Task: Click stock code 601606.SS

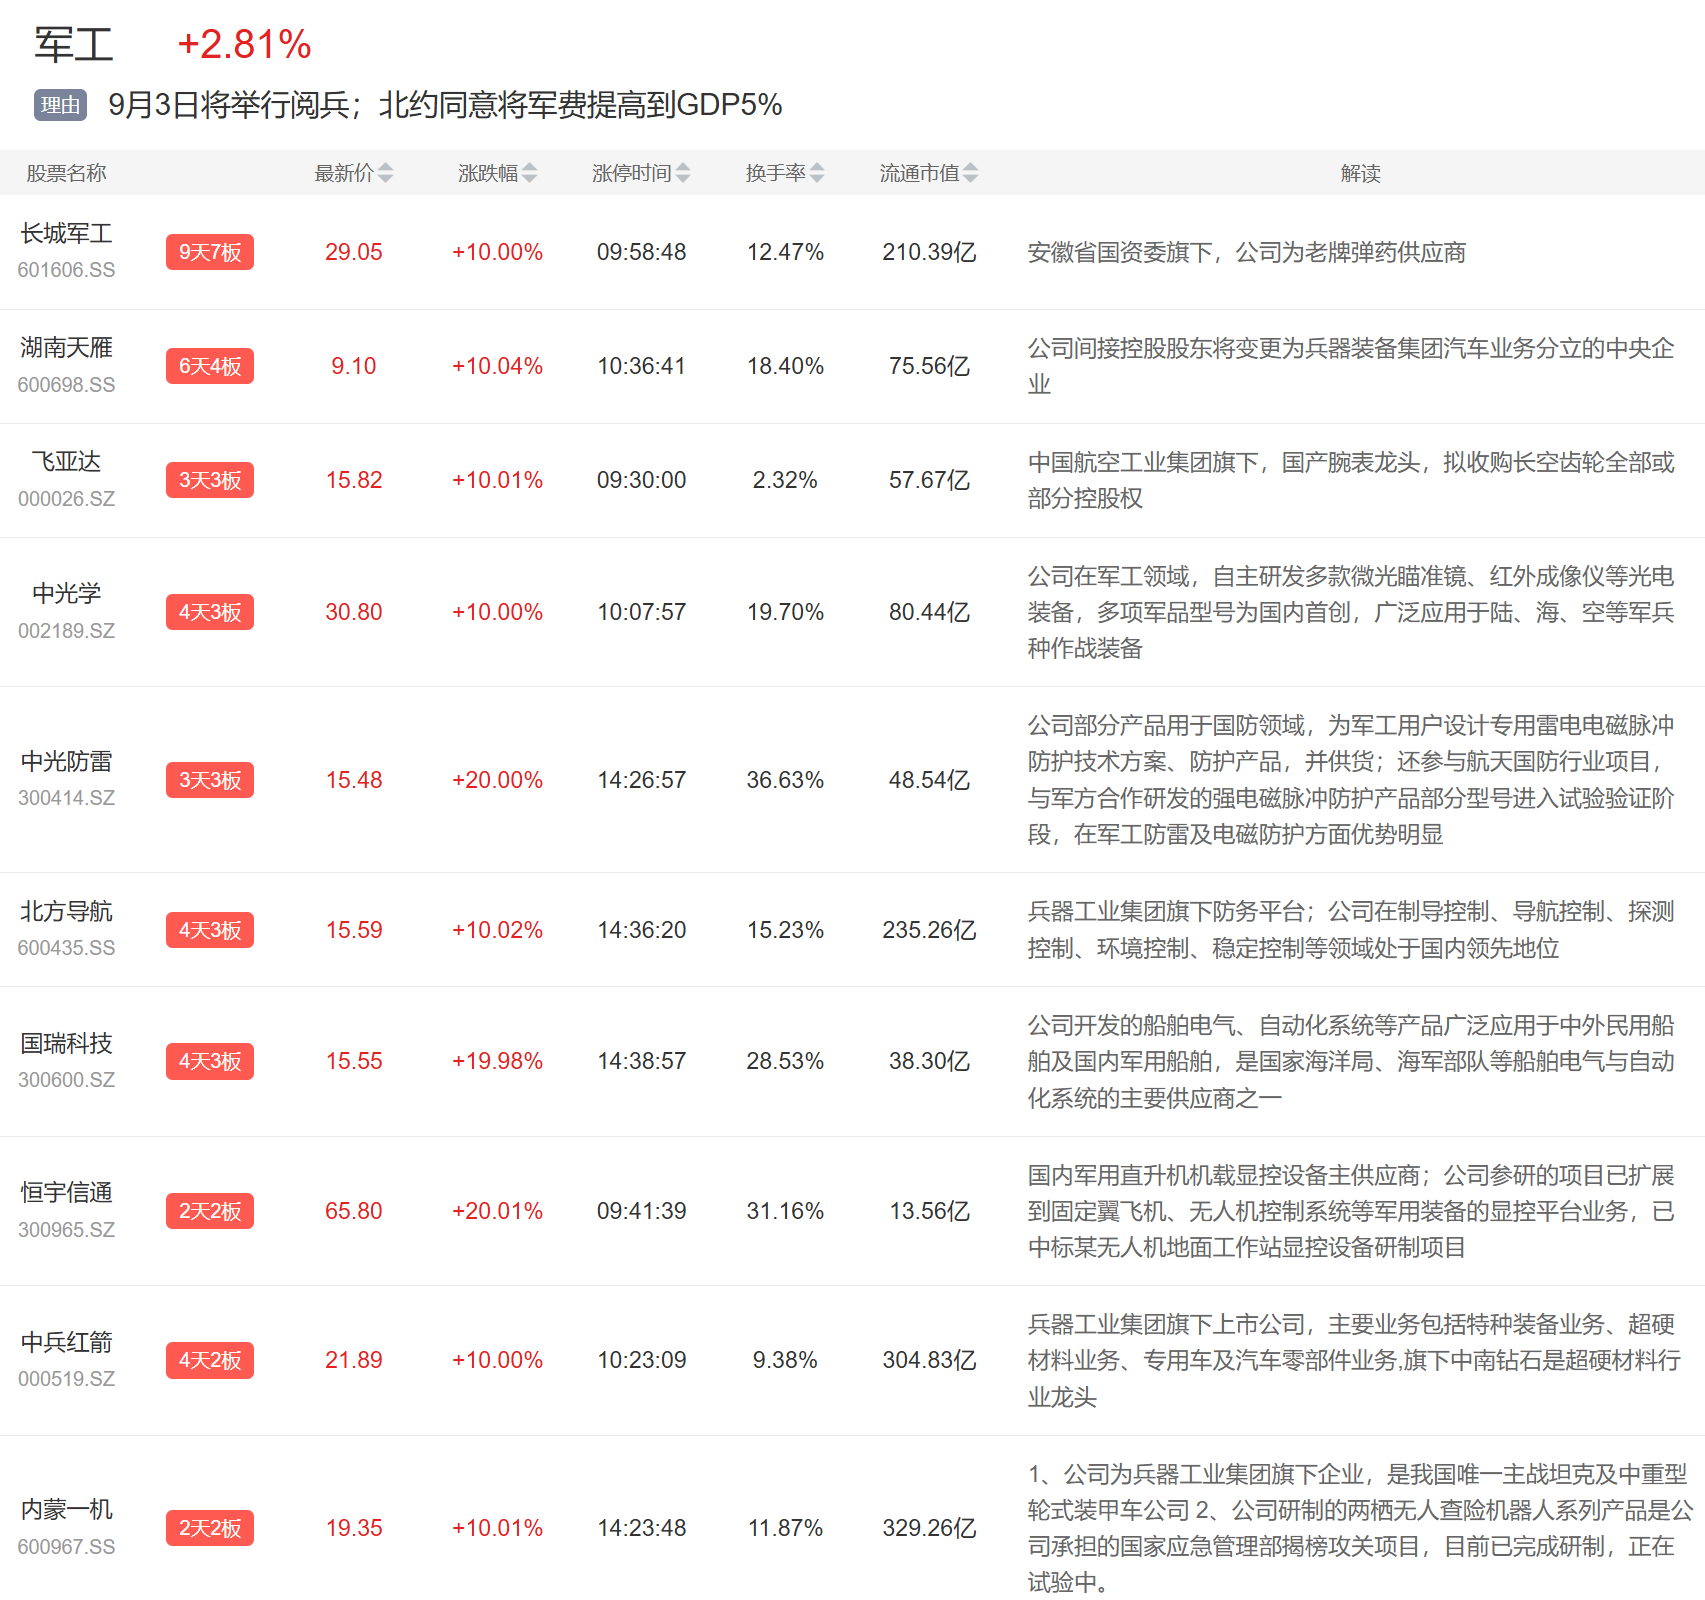Action: coord(66,270)
